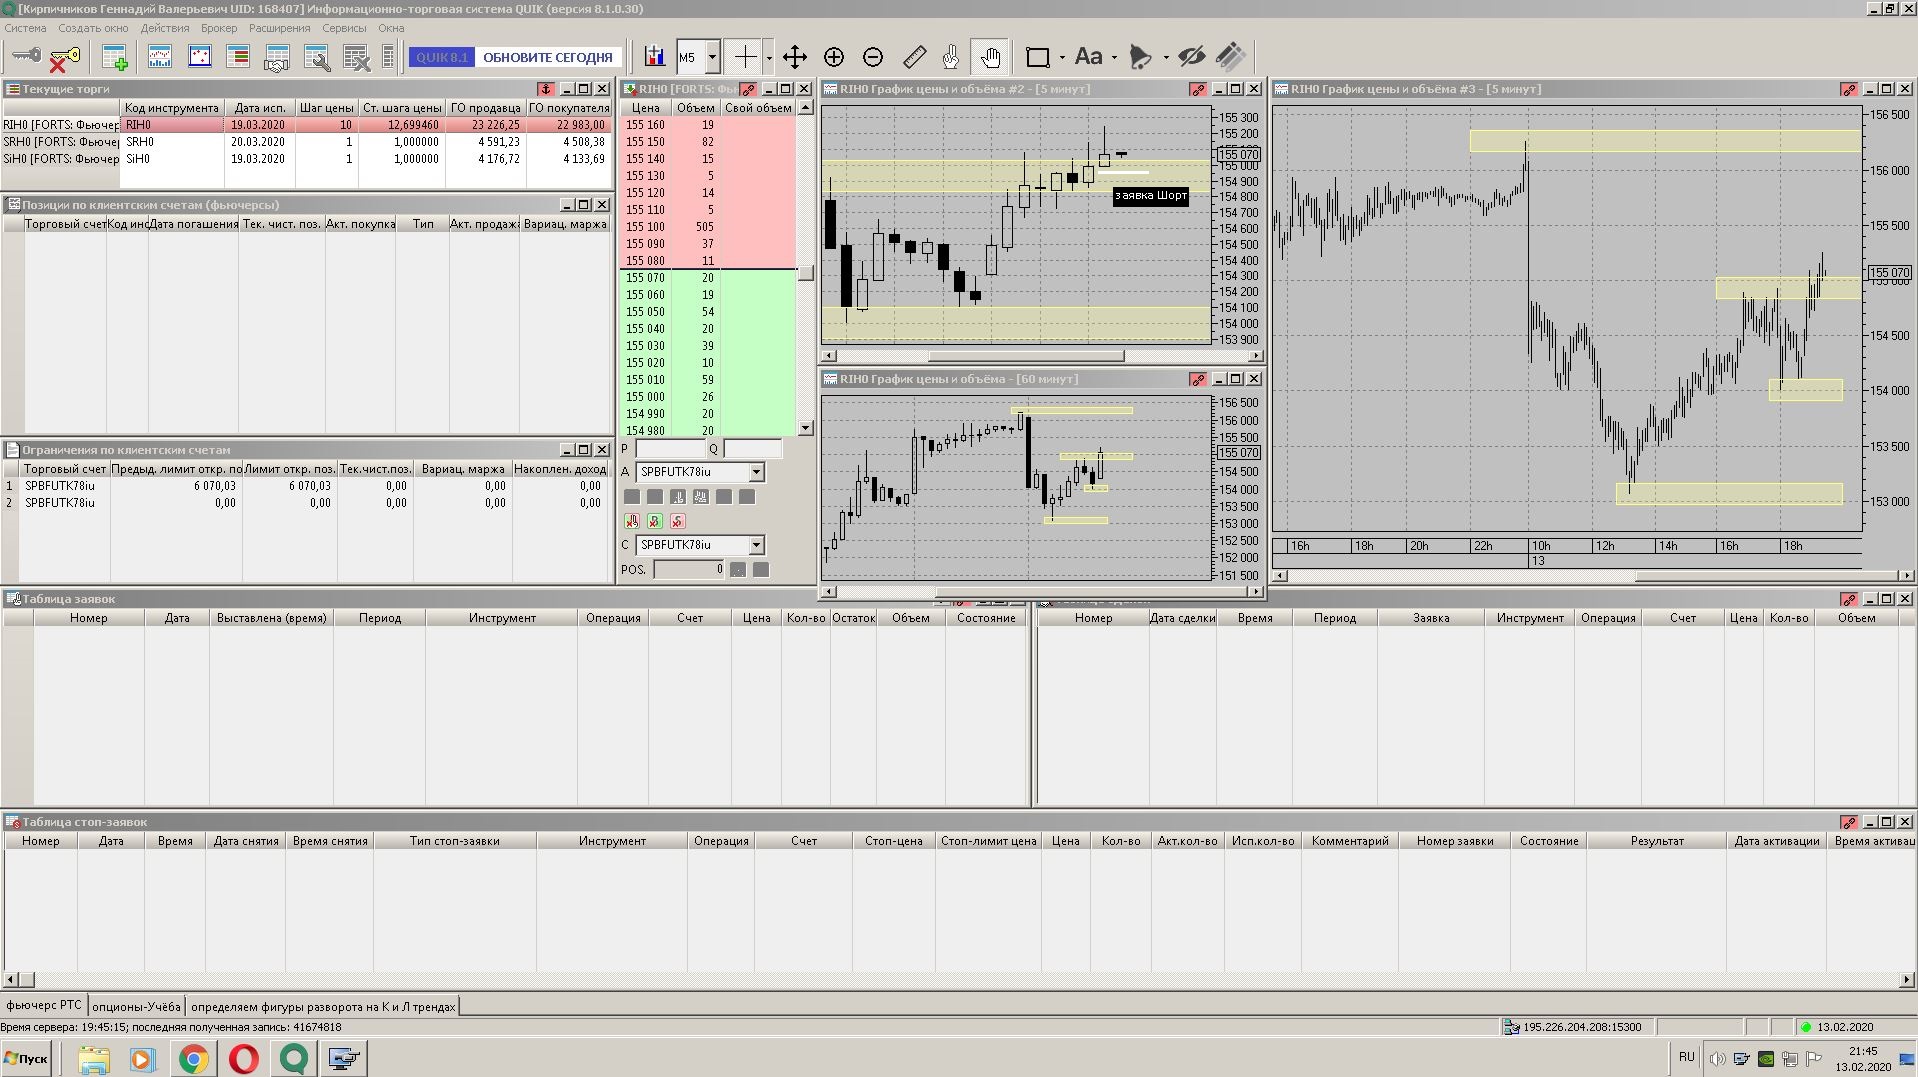The image size is (1918, 1077).
Task: Switch to определяем фигуры разворота tab
Action: (x=323, y=1006)
